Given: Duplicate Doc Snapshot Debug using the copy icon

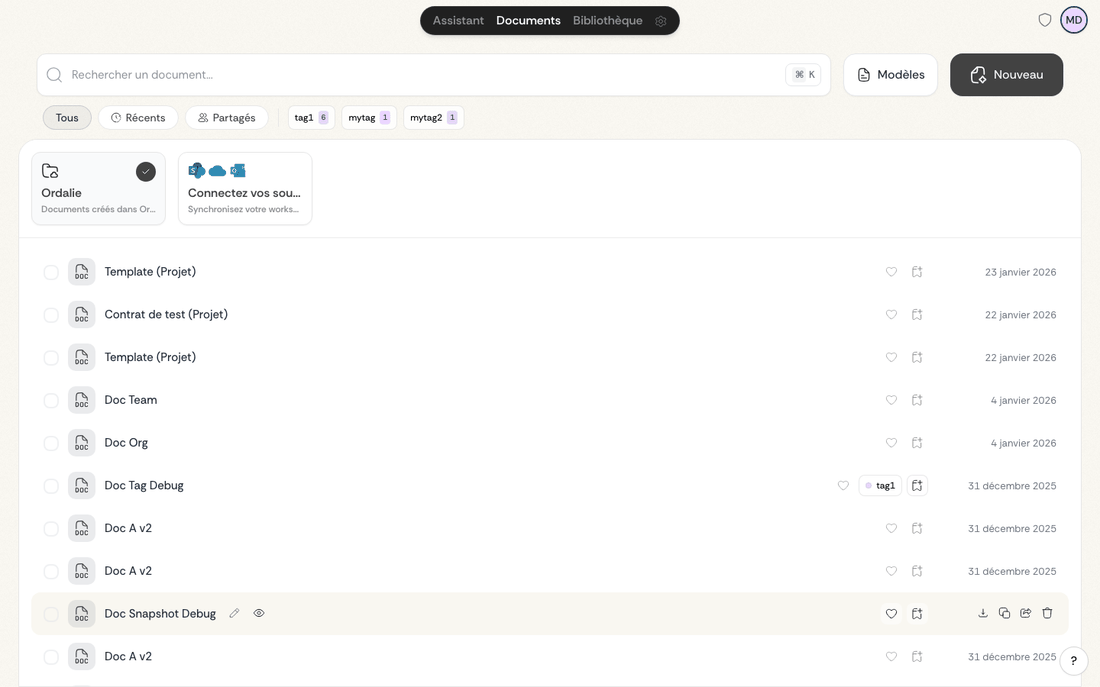Looking at the screenshot, I should click(1004, 614).
